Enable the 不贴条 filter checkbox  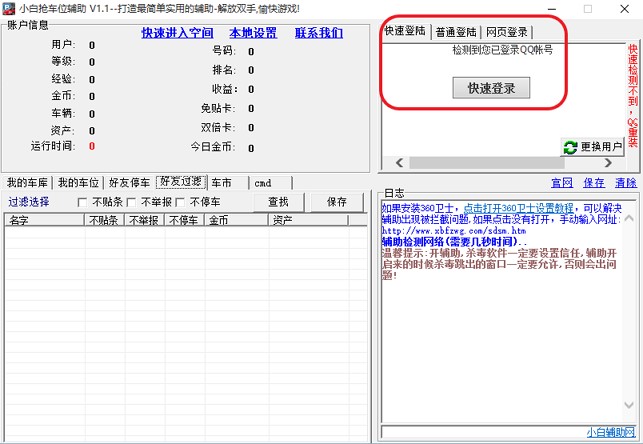pos(82,202)
